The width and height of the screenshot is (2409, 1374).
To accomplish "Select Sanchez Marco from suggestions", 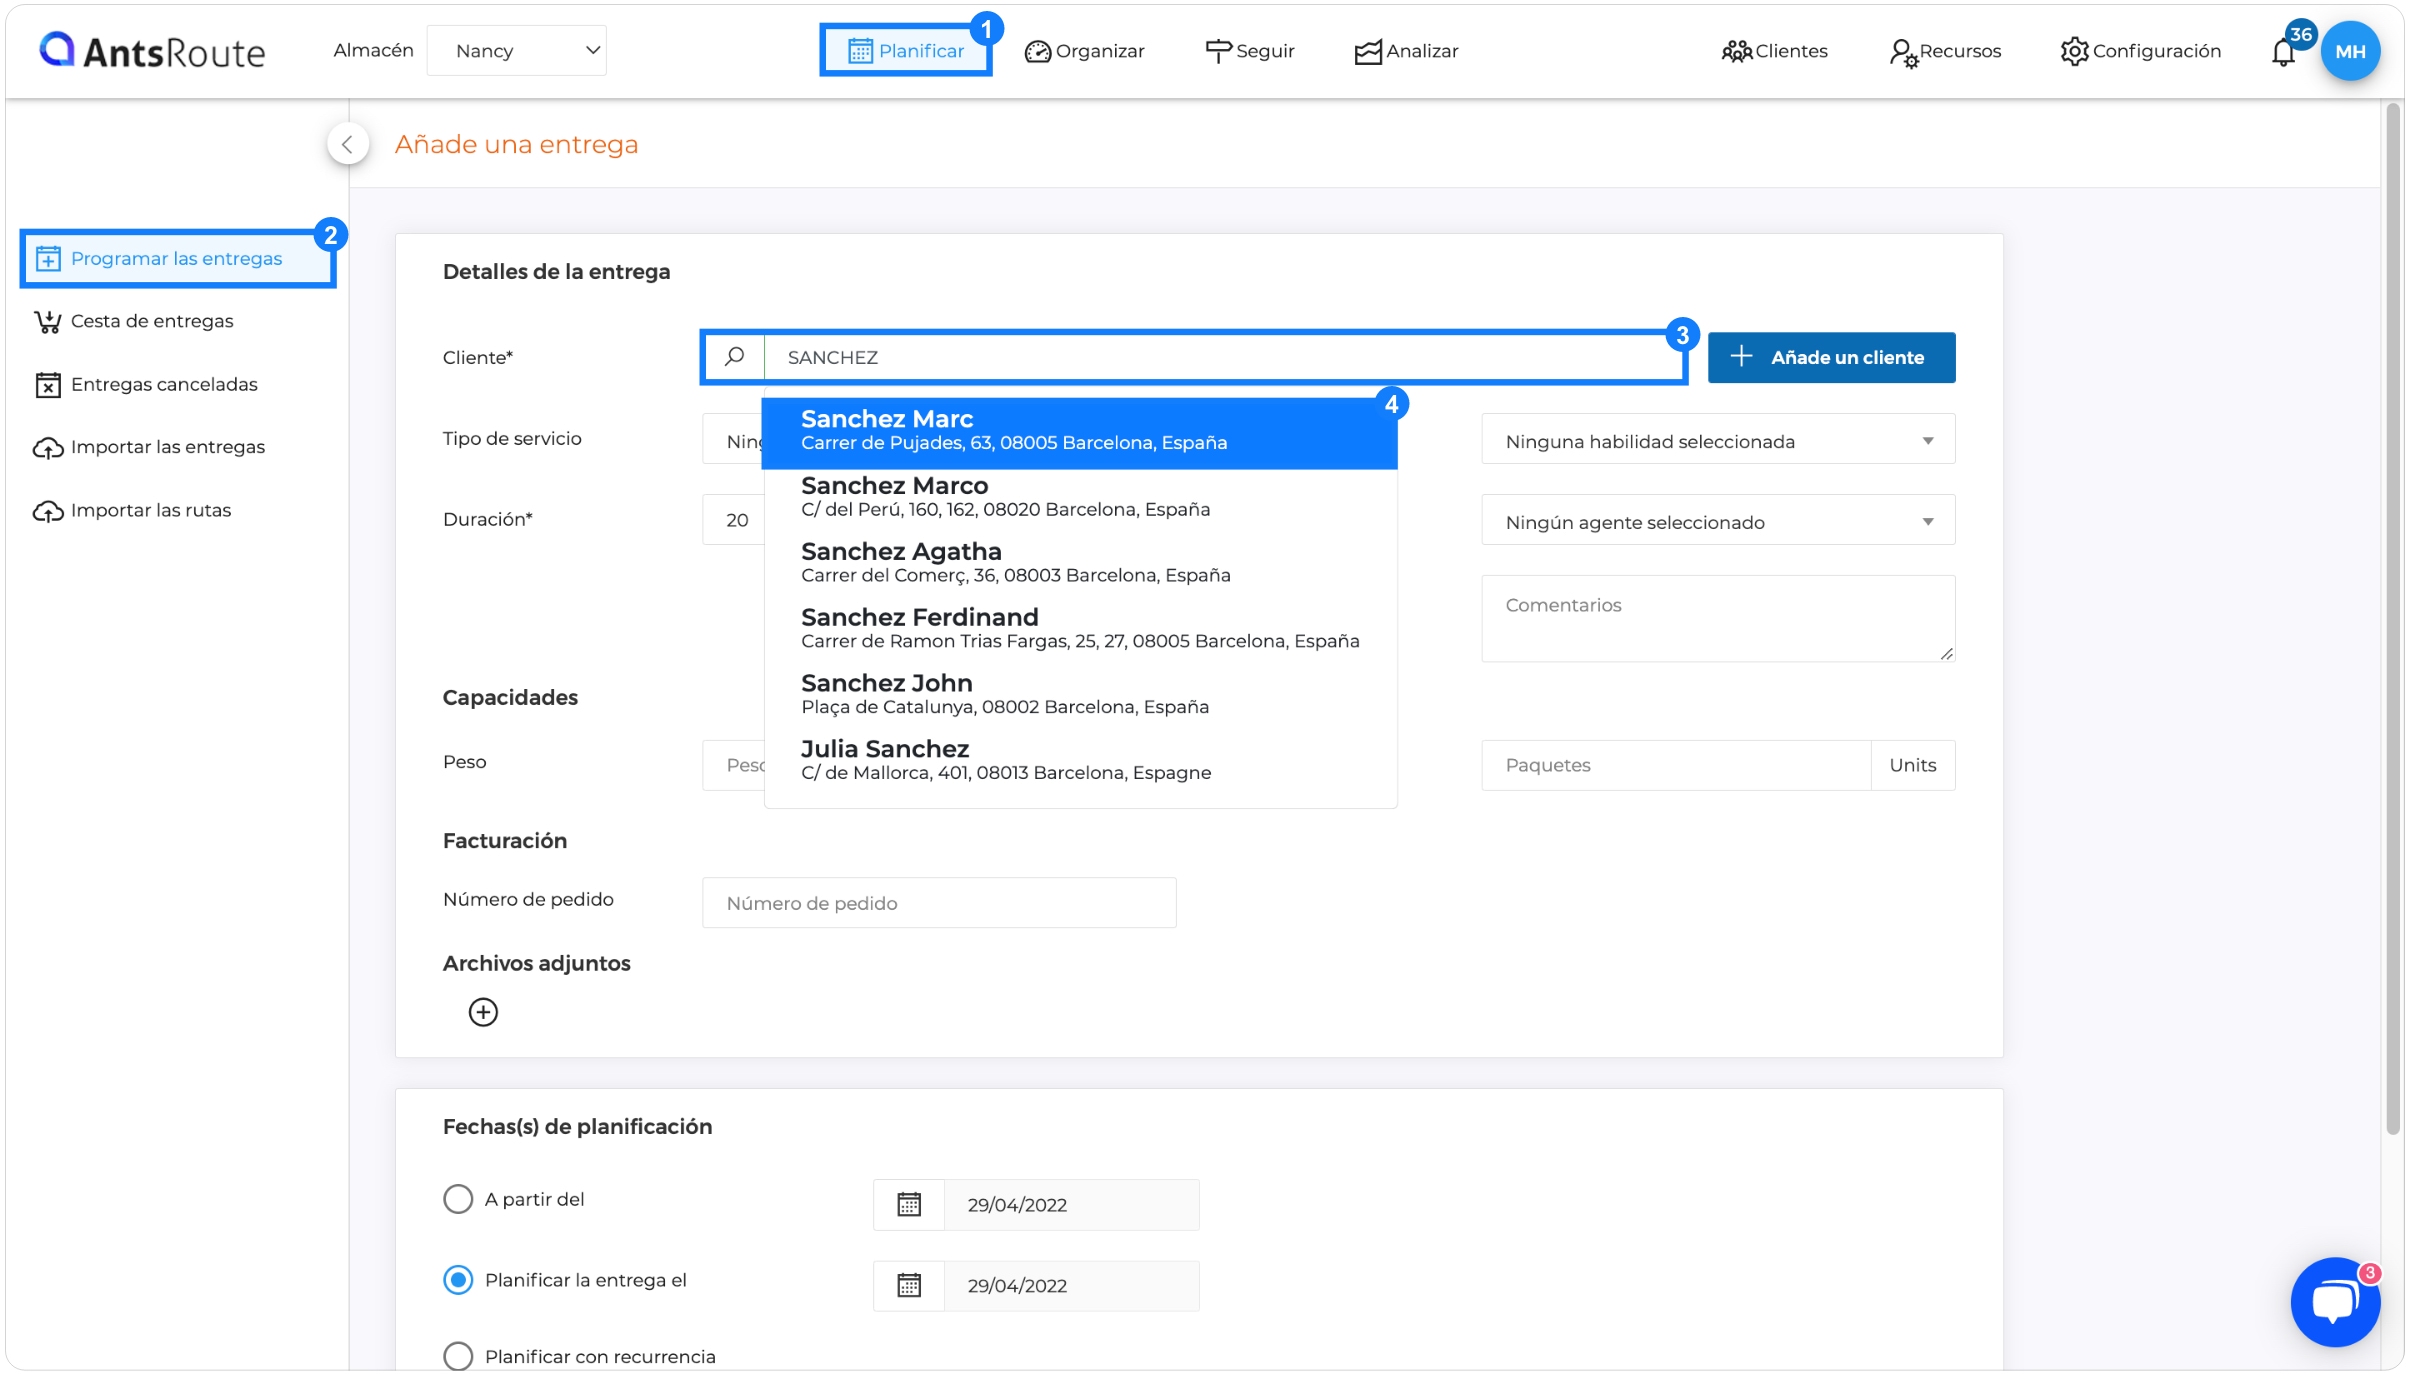I will [1079, 498].
